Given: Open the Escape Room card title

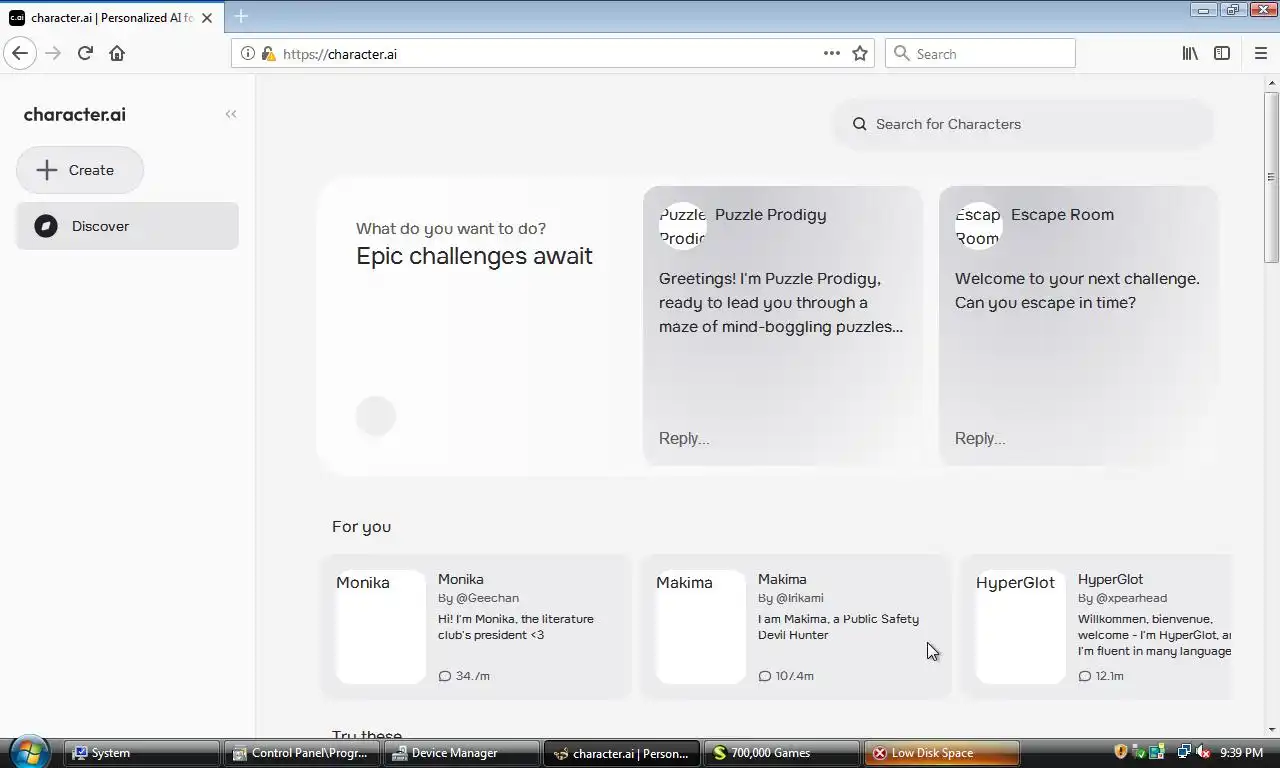Looking at the screenshot, I should [x=1062, y=214].
